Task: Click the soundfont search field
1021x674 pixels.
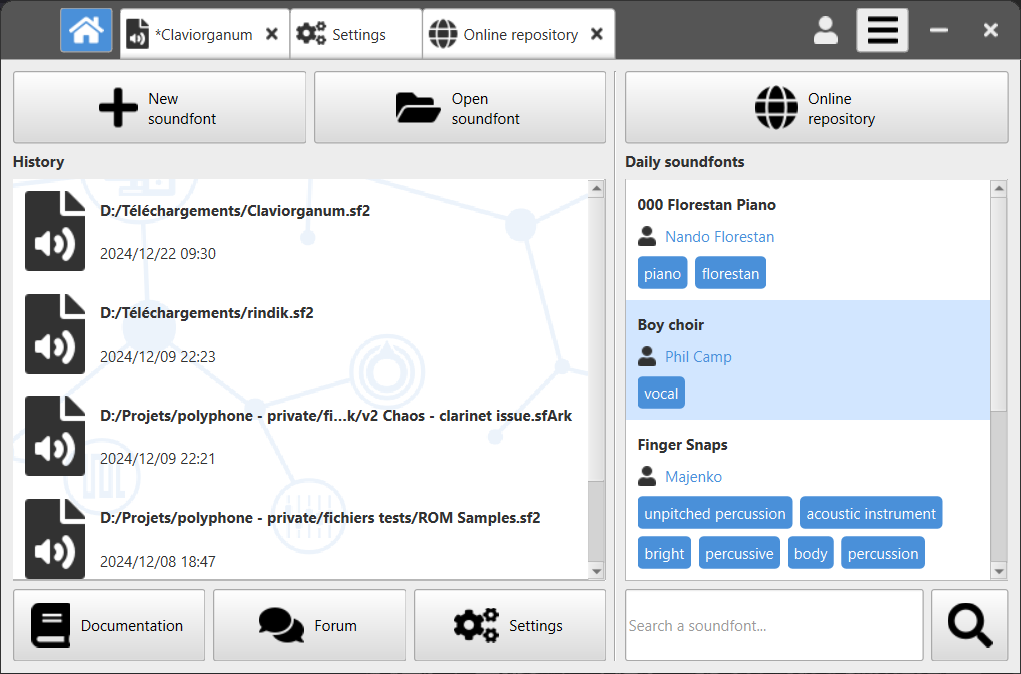Action: pyautogui.click(x=774, y=624)
